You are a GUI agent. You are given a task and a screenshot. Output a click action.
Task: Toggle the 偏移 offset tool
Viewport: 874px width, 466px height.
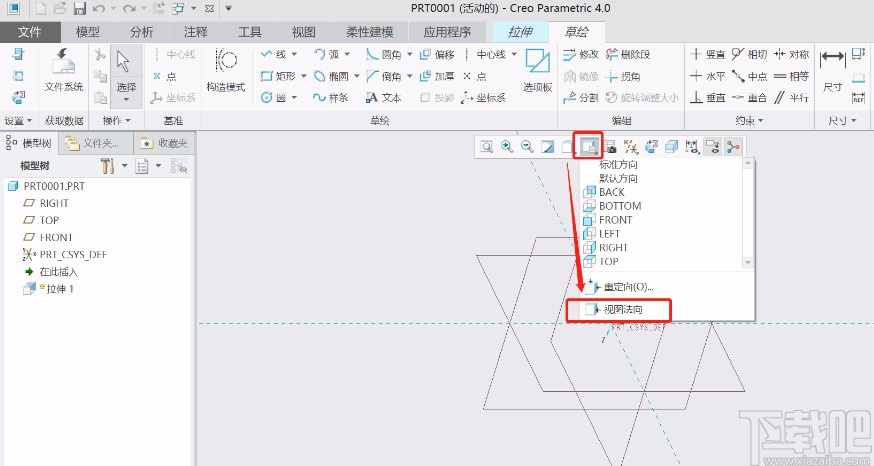click(x=437, y=54)
